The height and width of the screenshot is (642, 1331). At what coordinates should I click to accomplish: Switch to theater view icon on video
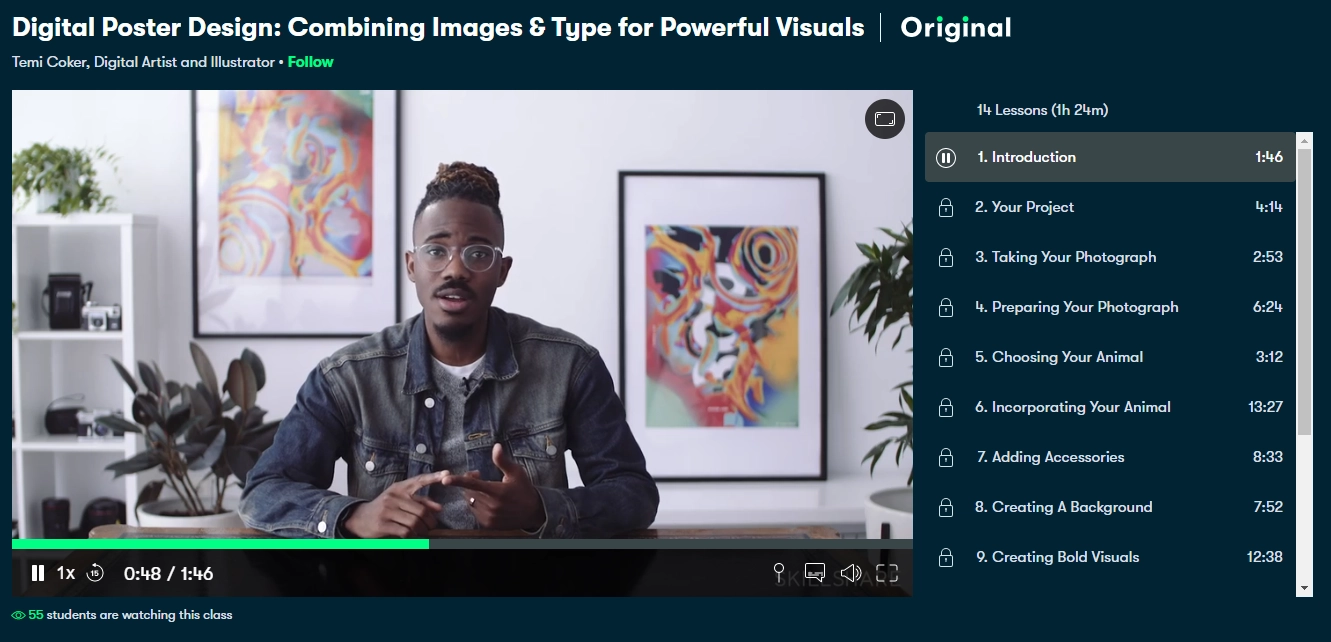click(885, 119)
